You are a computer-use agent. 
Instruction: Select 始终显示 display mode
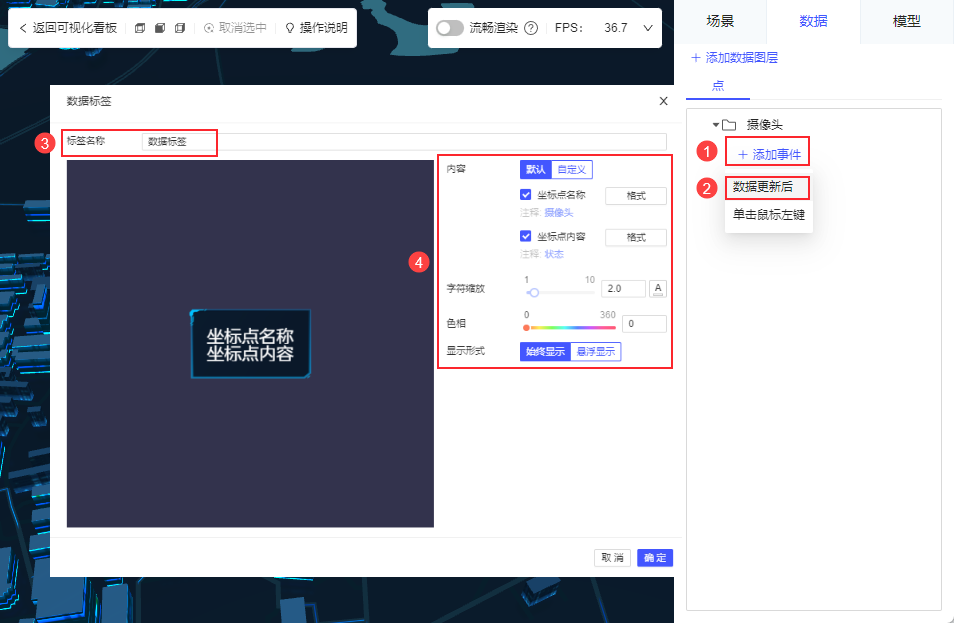click(545, 352)
